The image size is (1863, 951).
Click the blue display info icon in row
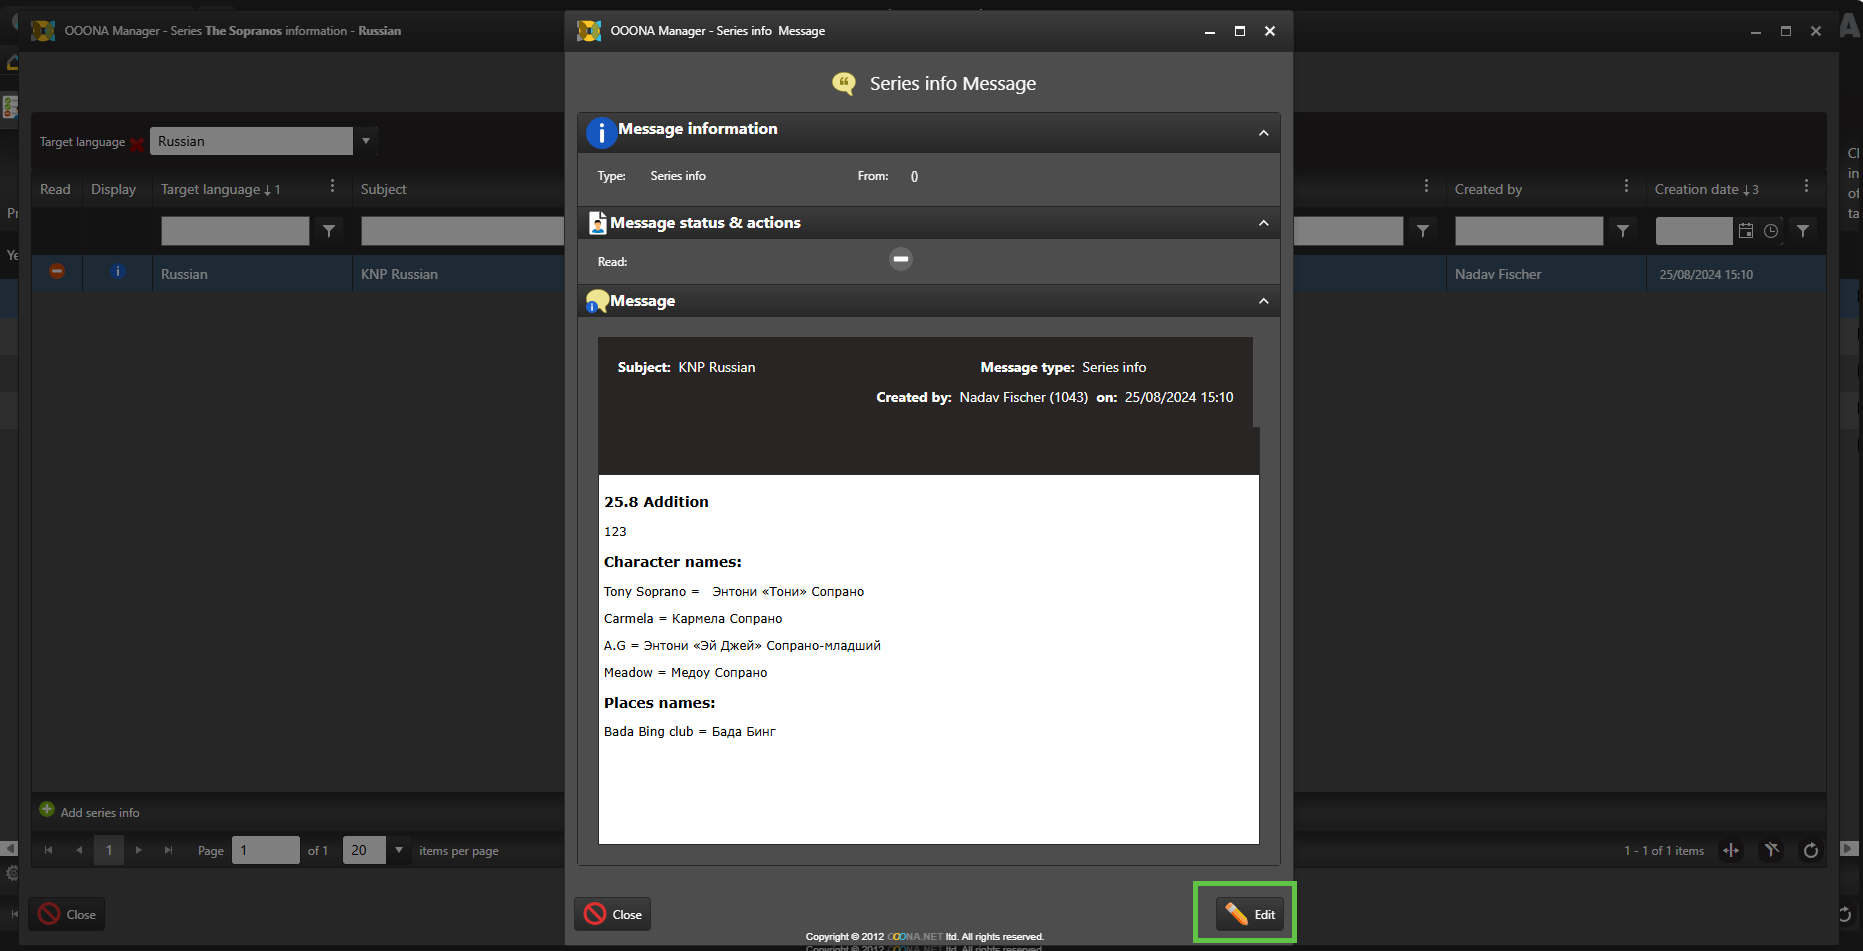(117, 272)
